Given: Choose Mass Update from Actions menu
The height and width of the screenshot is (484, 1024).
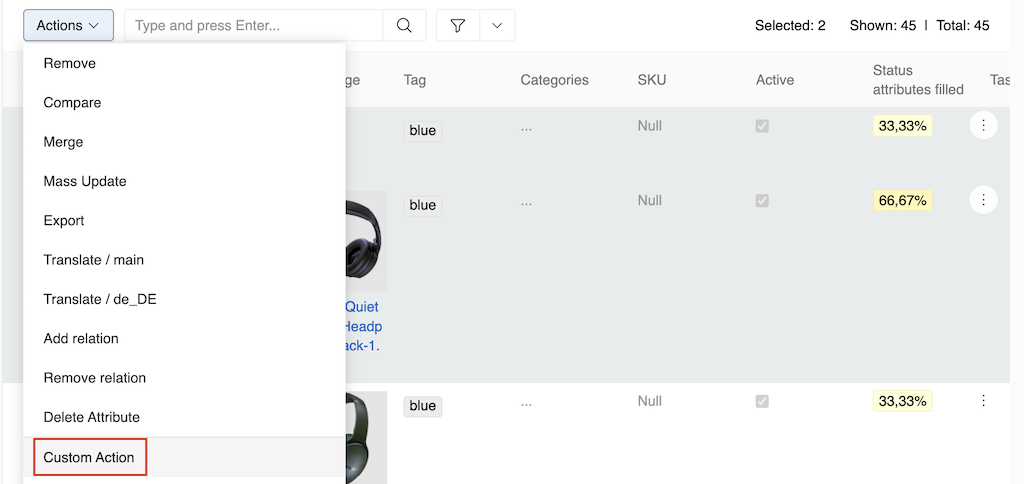Looking at the screenshot, I should [85, 181].
